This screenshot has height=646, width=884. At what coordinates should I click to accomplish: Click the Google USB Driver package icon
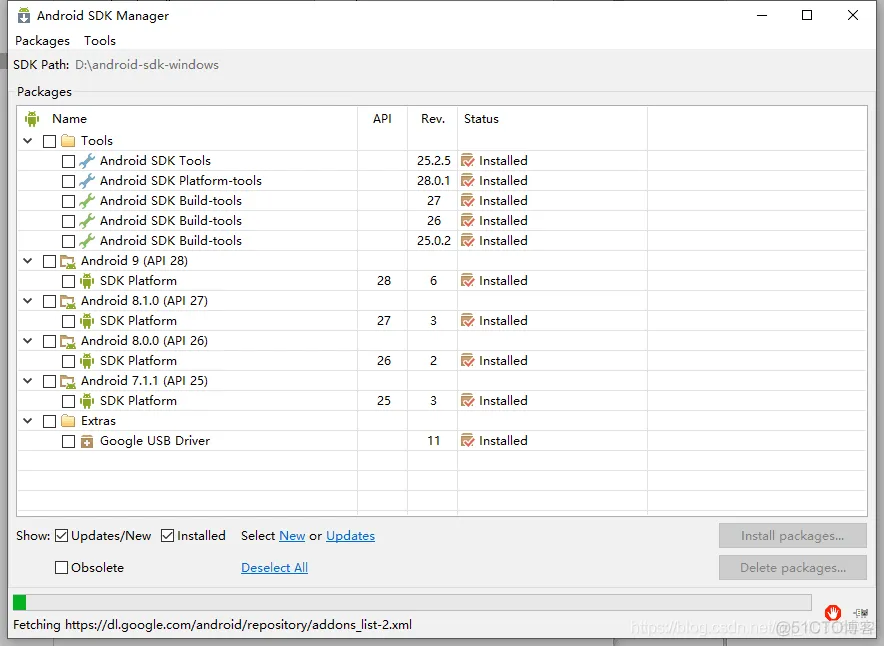[x=87, y=441]
